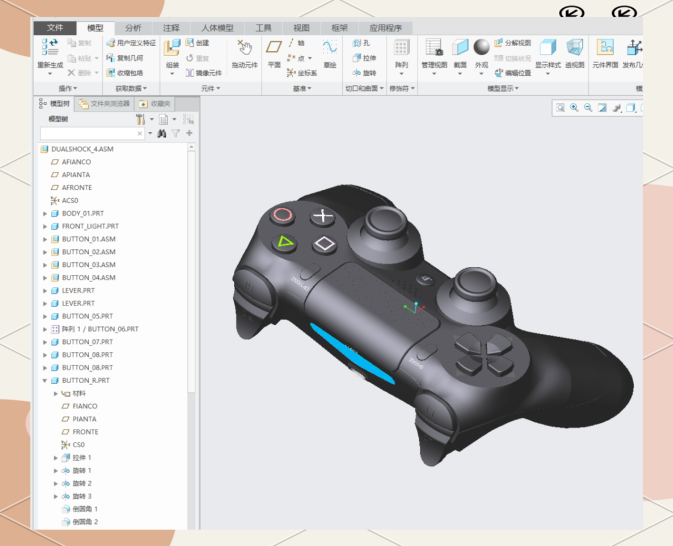Click the 截面 section icon
Image resolution: width=673 pixels, height=546 pixels.
coord(460,47)
